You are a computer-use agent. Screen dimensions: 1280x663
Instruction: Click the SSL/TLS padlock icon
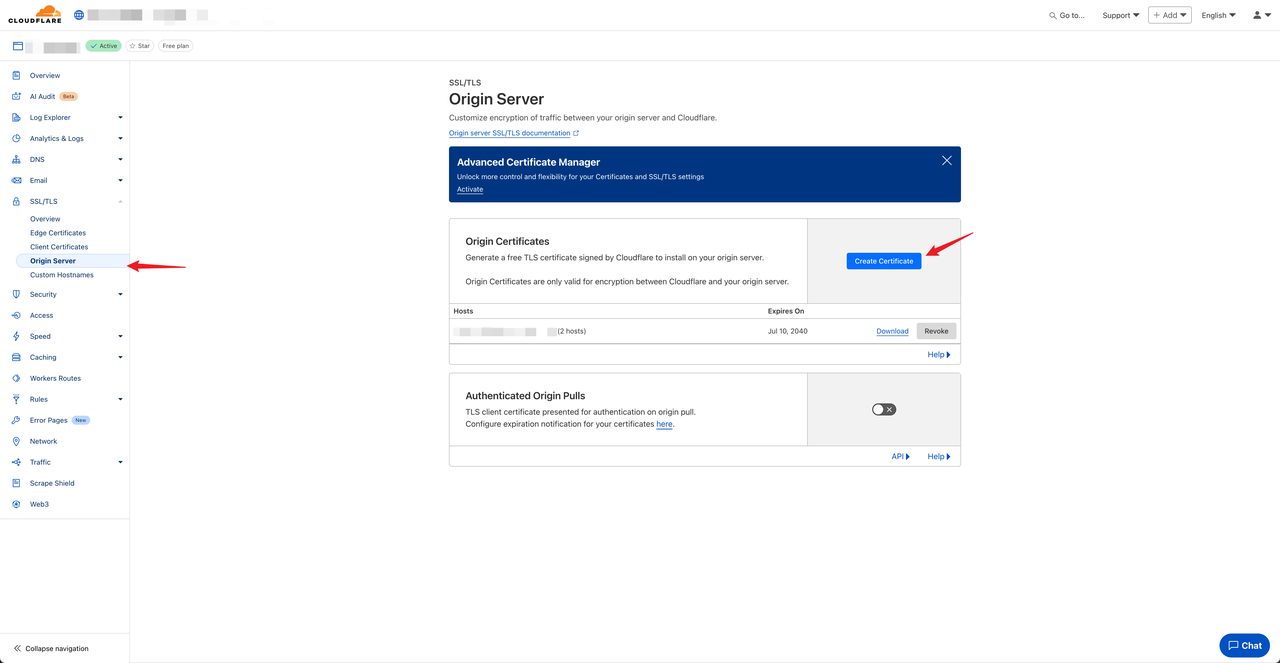[x=16, y=201]
